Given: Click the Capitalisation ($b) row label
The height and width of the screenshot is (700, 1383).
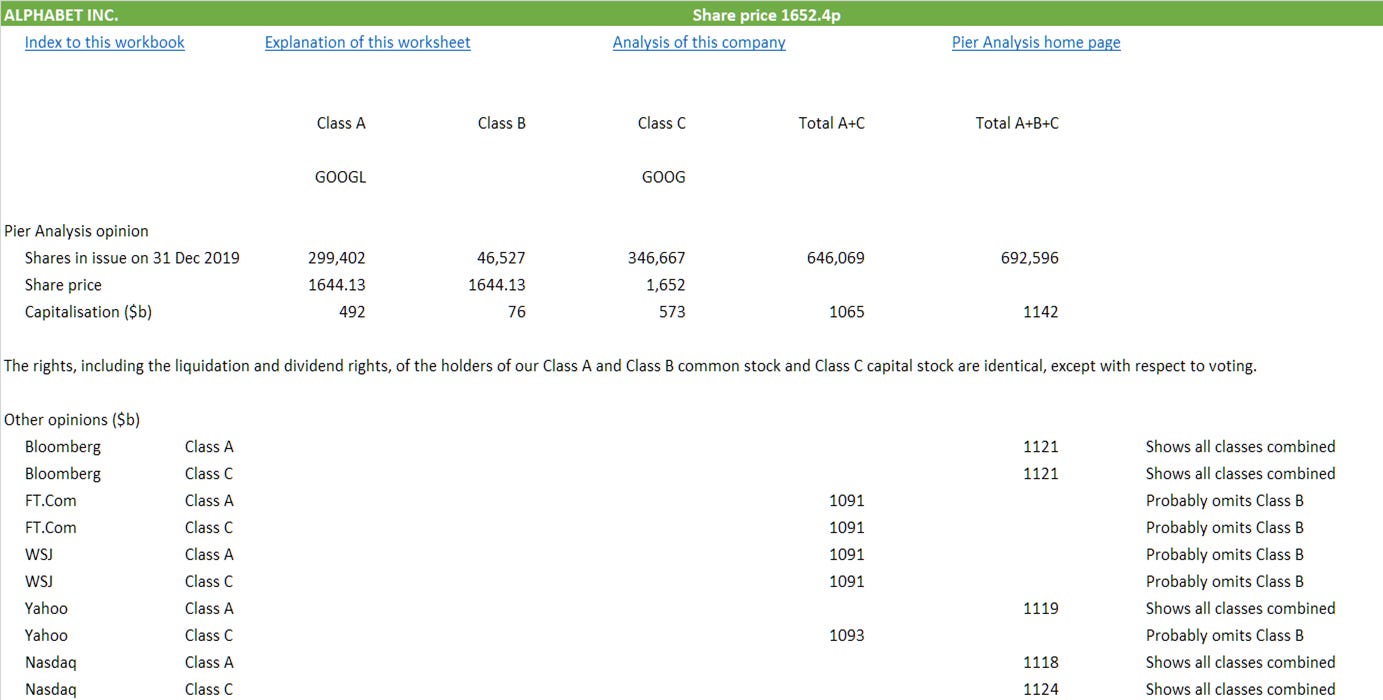Looking at the screenshot, I should click(x=88, y=312).
